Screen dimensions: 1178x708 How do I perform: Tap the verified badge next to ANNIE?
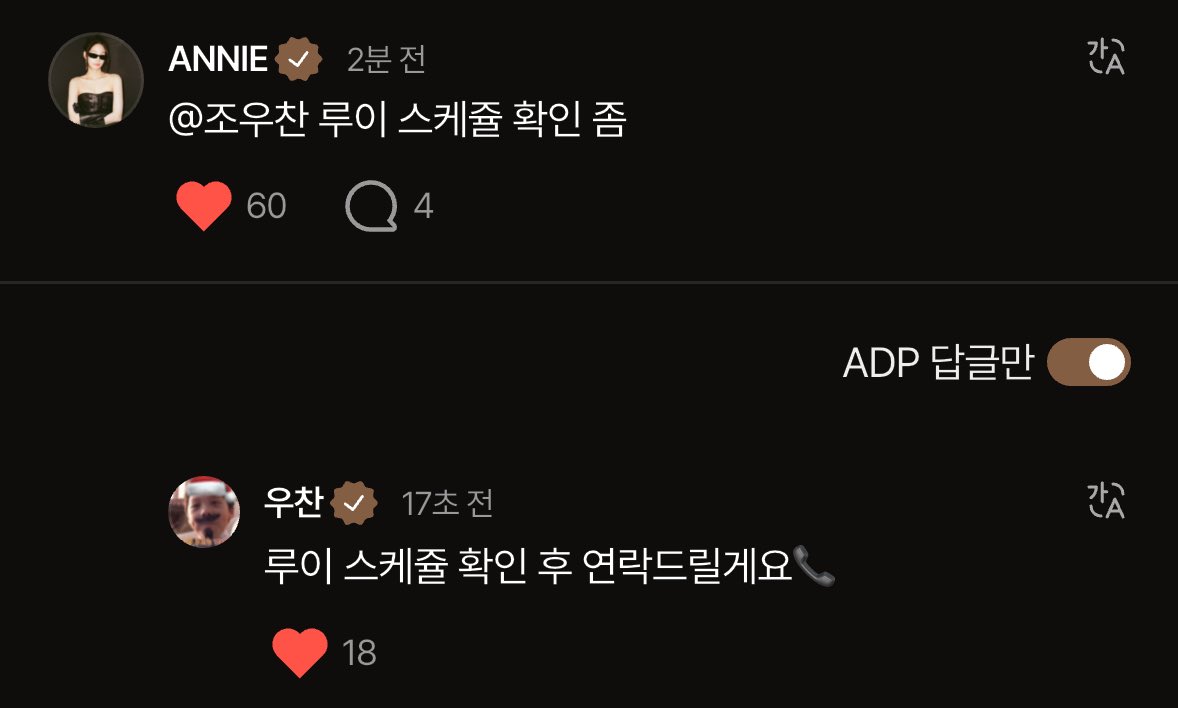(x=298, y=59)
